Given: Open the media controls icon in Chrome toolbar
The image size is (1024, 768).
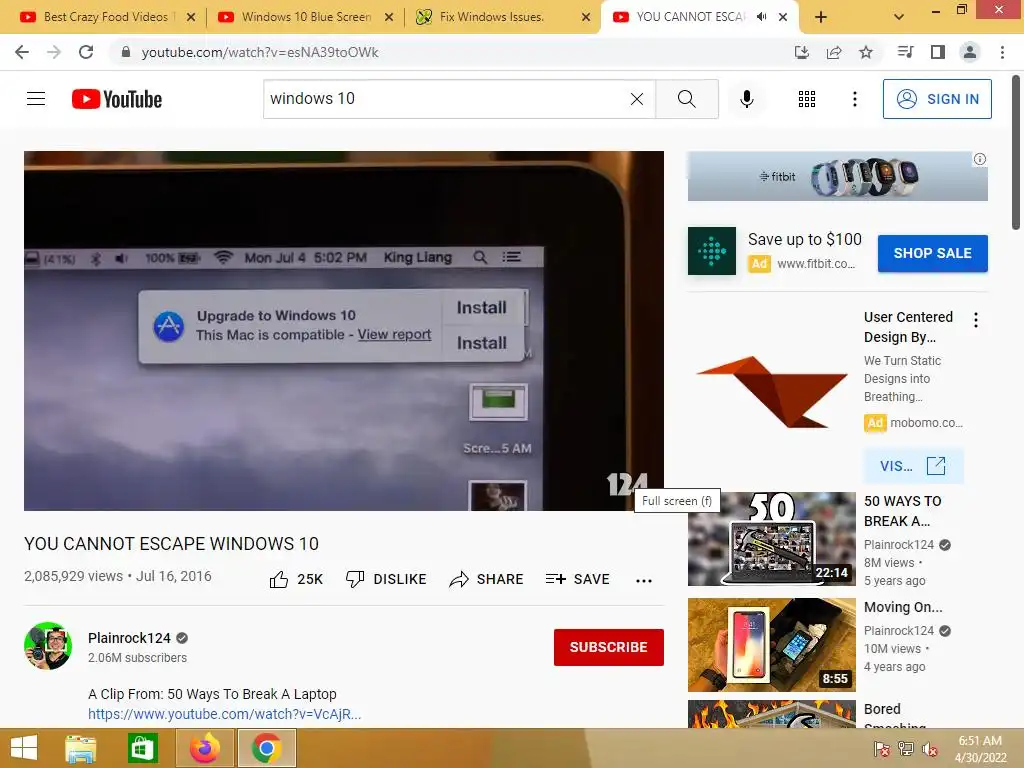Looking at the screenshot, I should coord(905,52).
